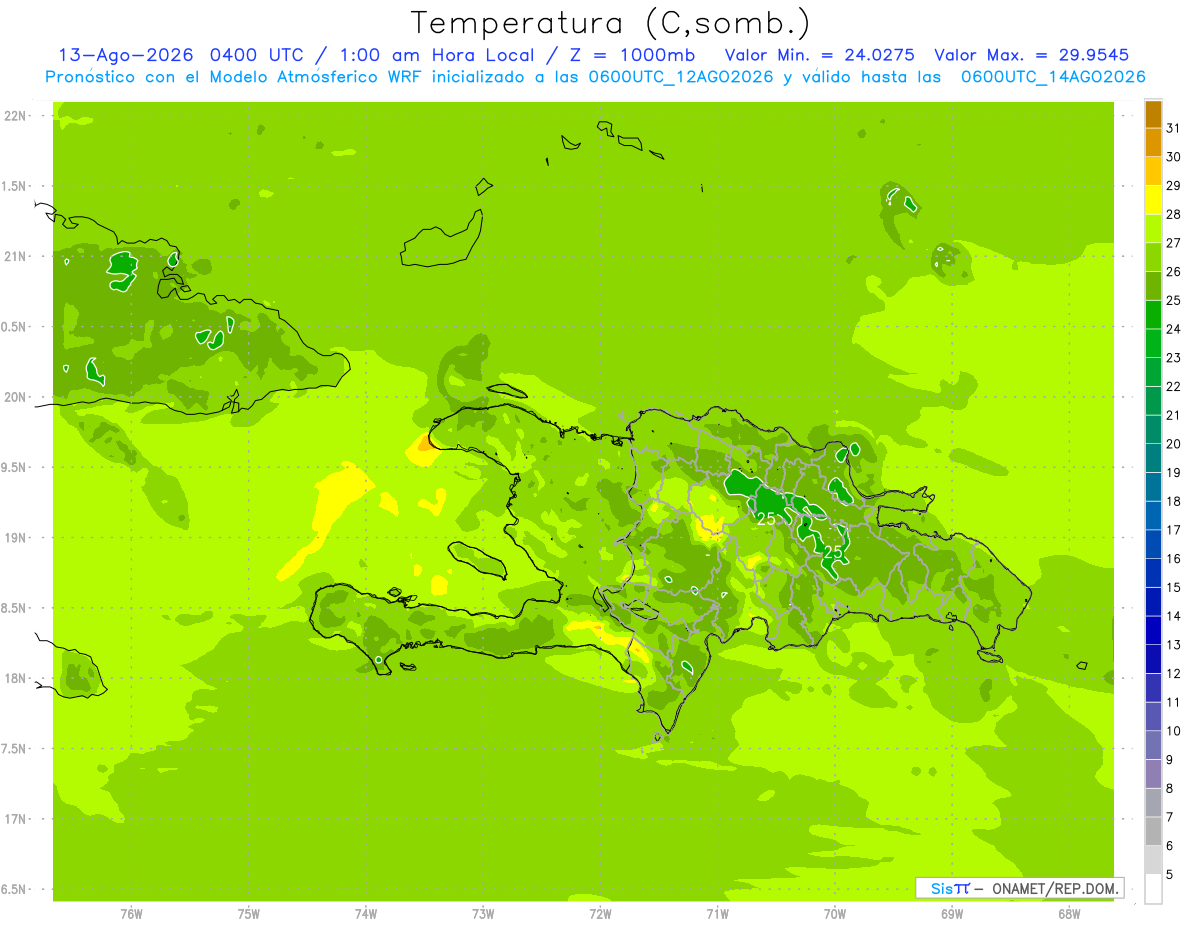
Task: Click the "74W" longitude axis label
Action: tap(366, 913)
